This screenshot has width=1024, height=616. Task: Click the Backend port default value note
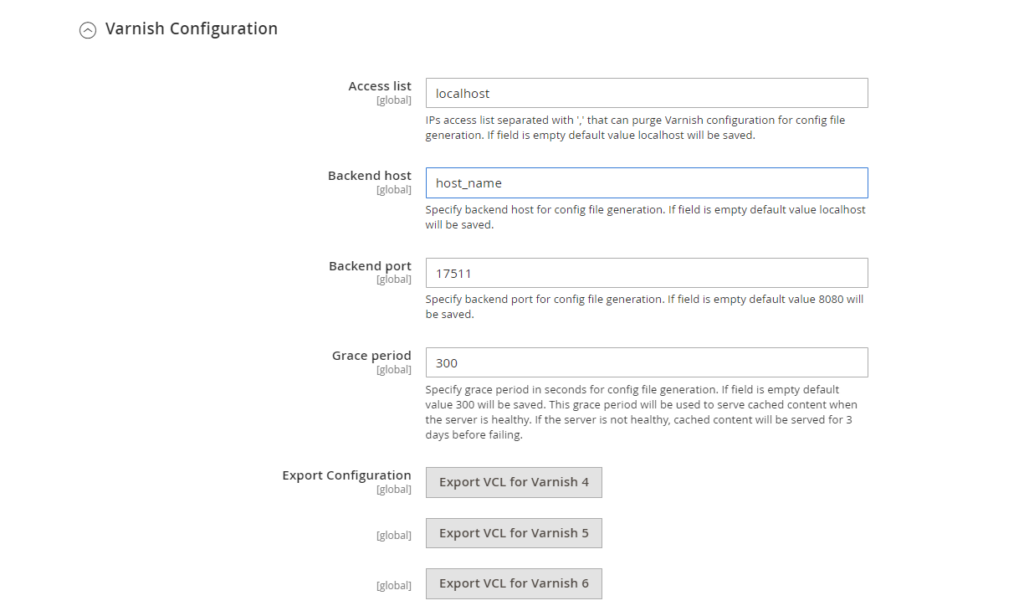(x=645, y=306)
